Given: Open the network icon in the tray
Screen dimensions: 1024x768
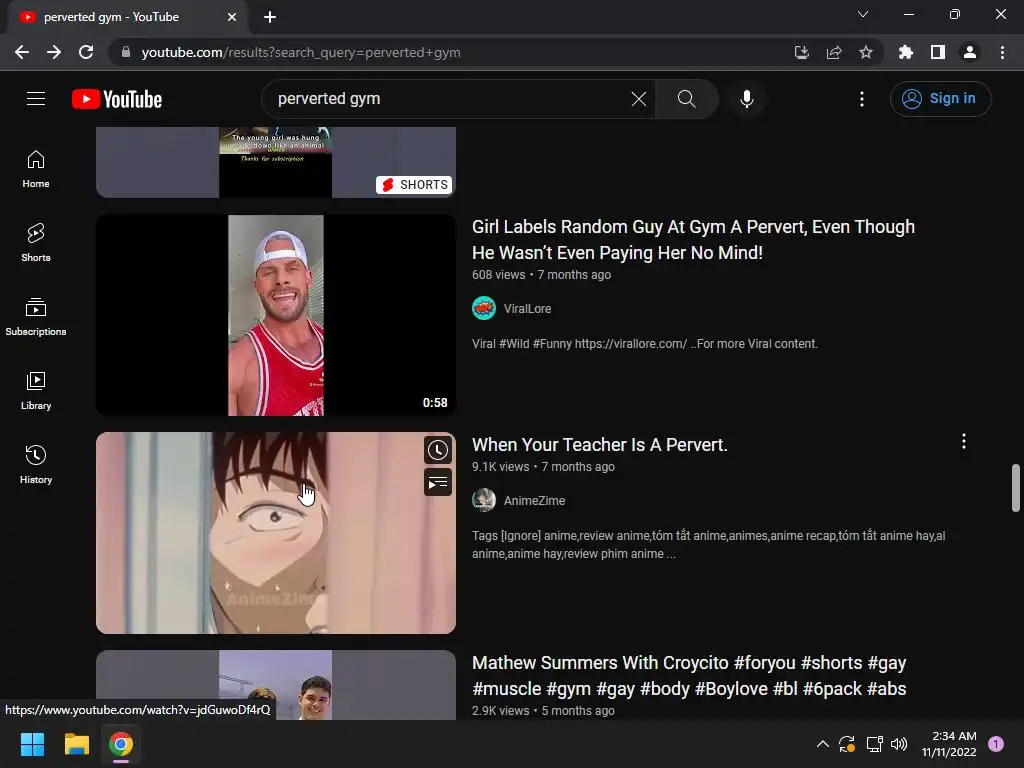Looking at the screenshot, I should pyautogui.click(x=874, y=744).
